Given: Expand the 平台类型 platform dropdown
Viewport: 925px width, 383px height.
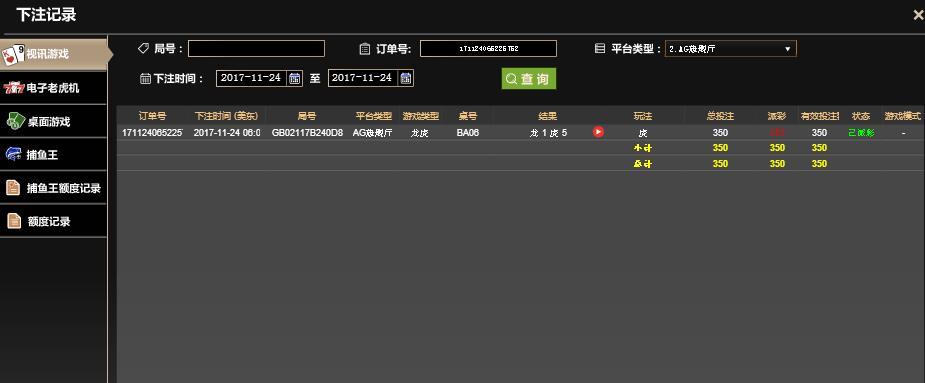Looking at the screenshot, I should (730, 49).
